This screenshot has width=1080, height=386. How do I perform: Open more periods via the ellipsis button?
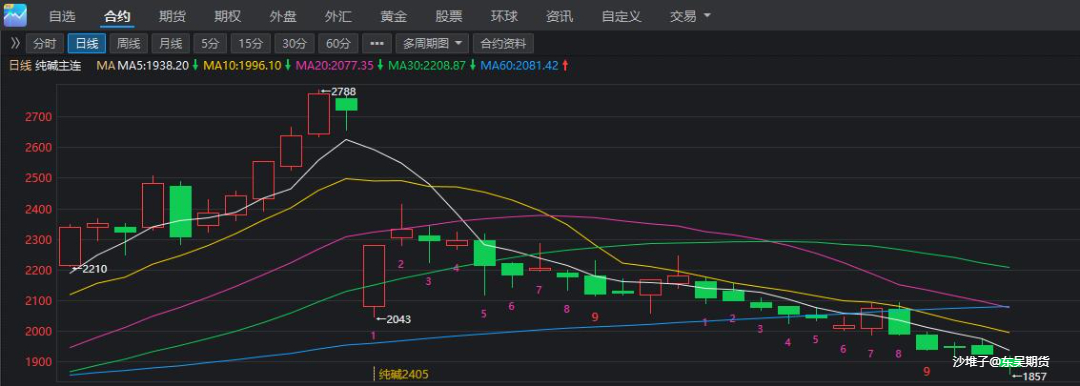pos(377,43)
